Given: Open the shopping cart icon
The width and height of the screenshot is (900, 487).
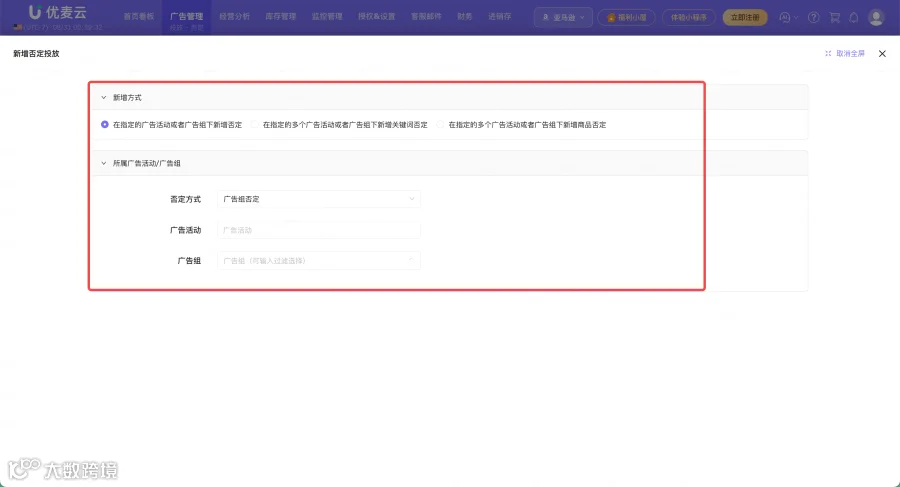Looking at the screenshot, I should click(x=835, y=17).
